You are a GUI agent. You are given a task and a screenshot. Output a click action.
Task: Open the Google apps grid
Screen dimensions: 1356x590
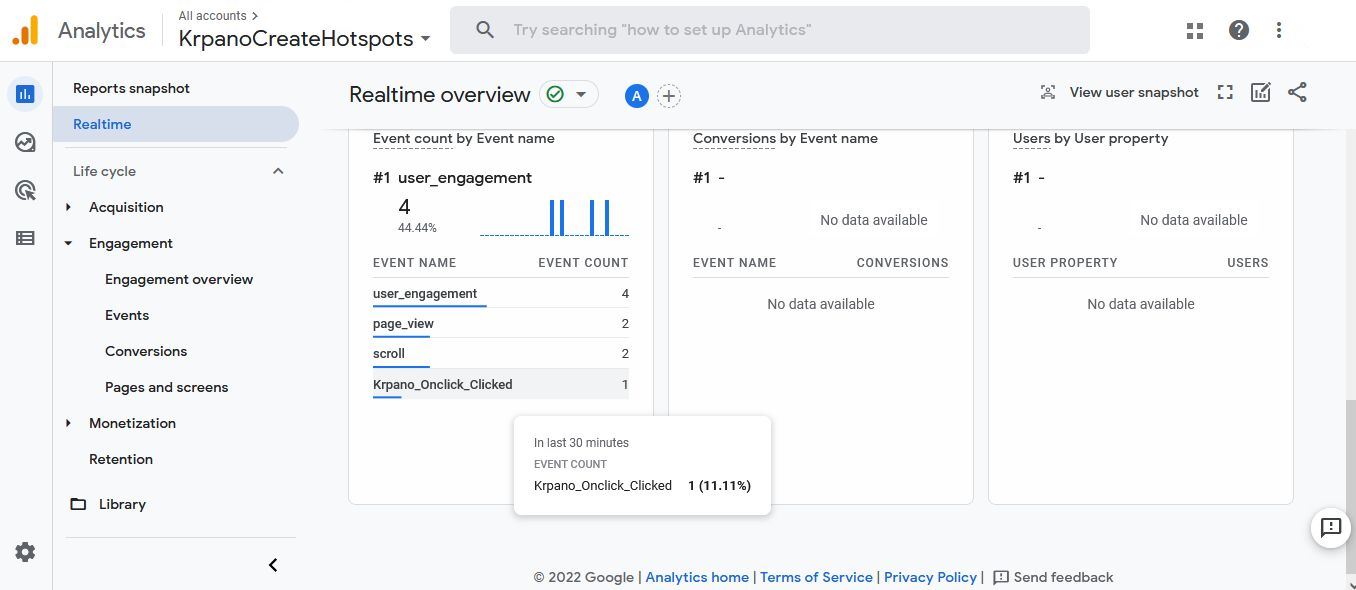point(1194,30)
